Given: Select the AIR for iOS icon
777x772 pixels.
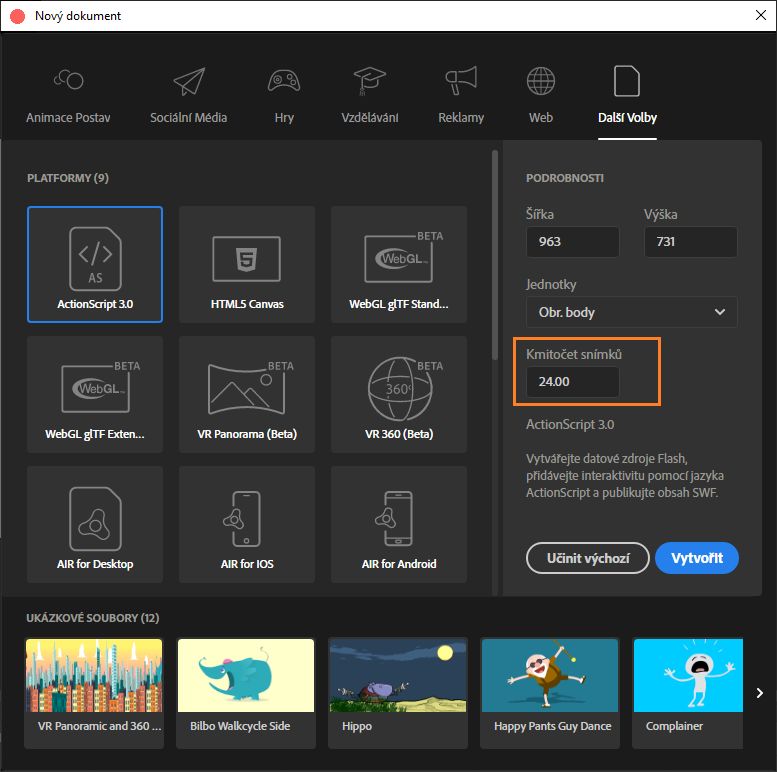Looking at the screenshot, I should point(241,519).
